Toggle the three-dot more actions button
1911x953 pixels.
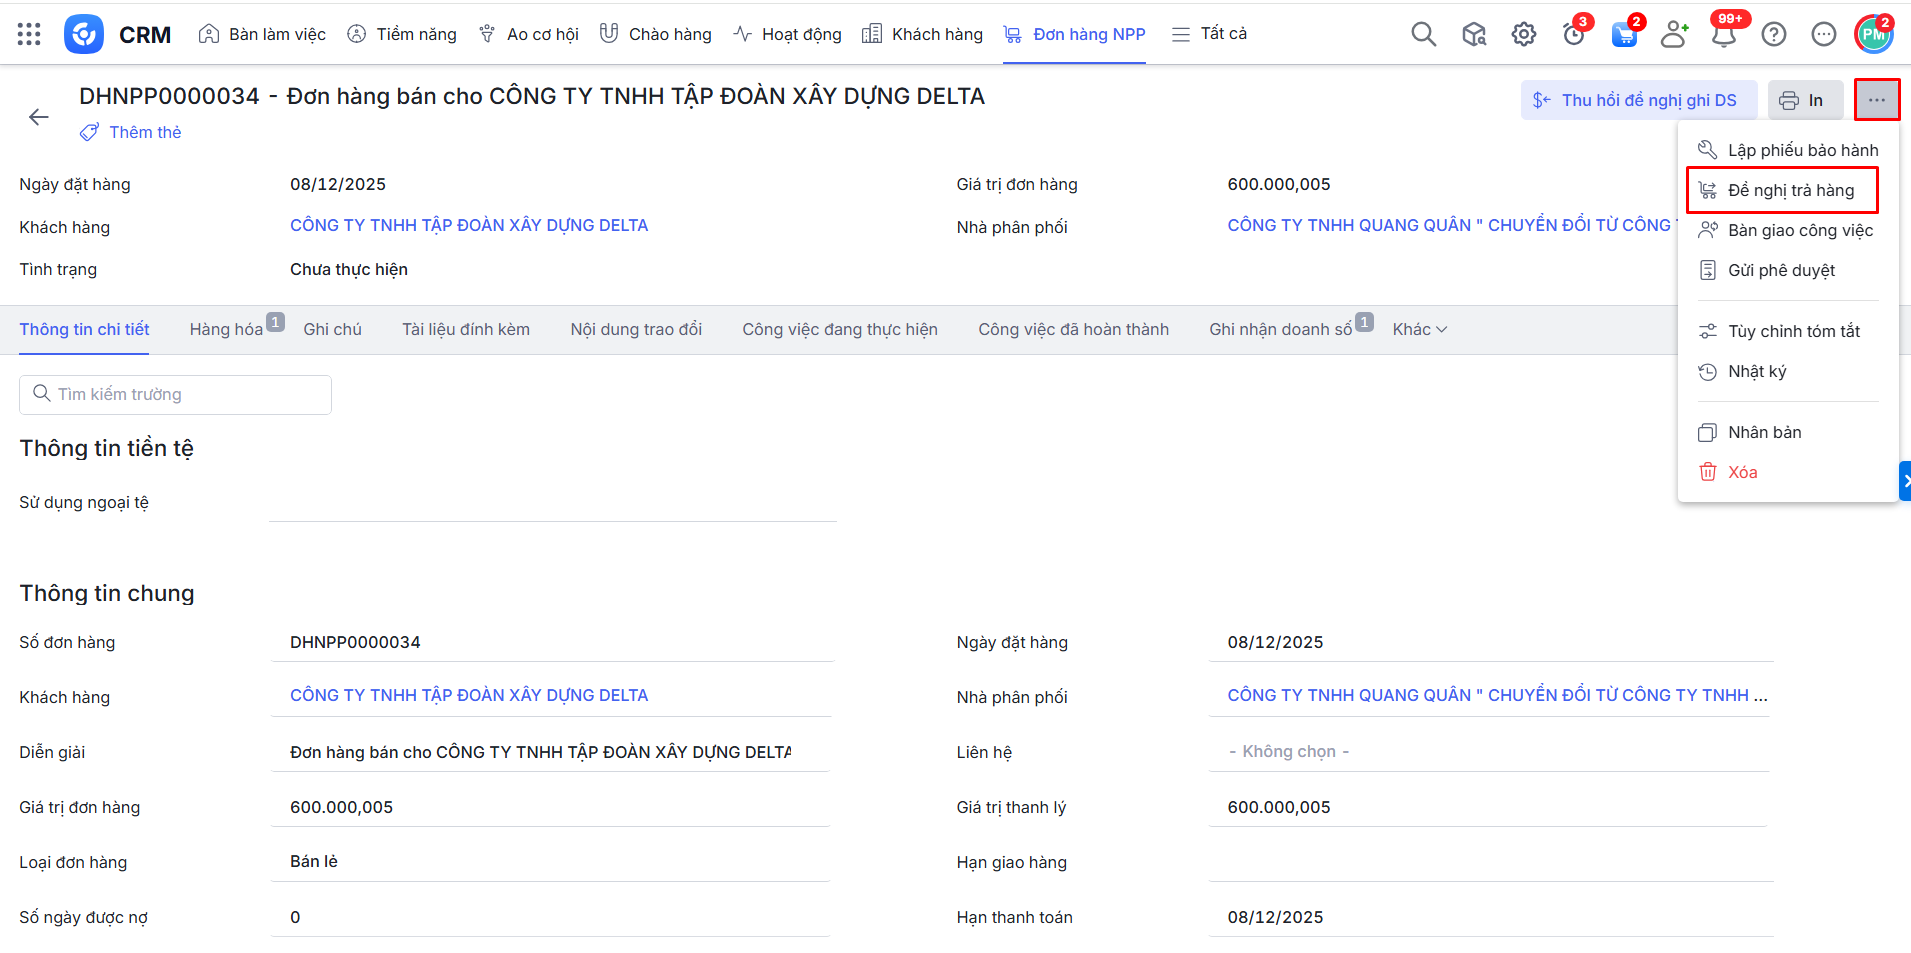point(1876,100)
